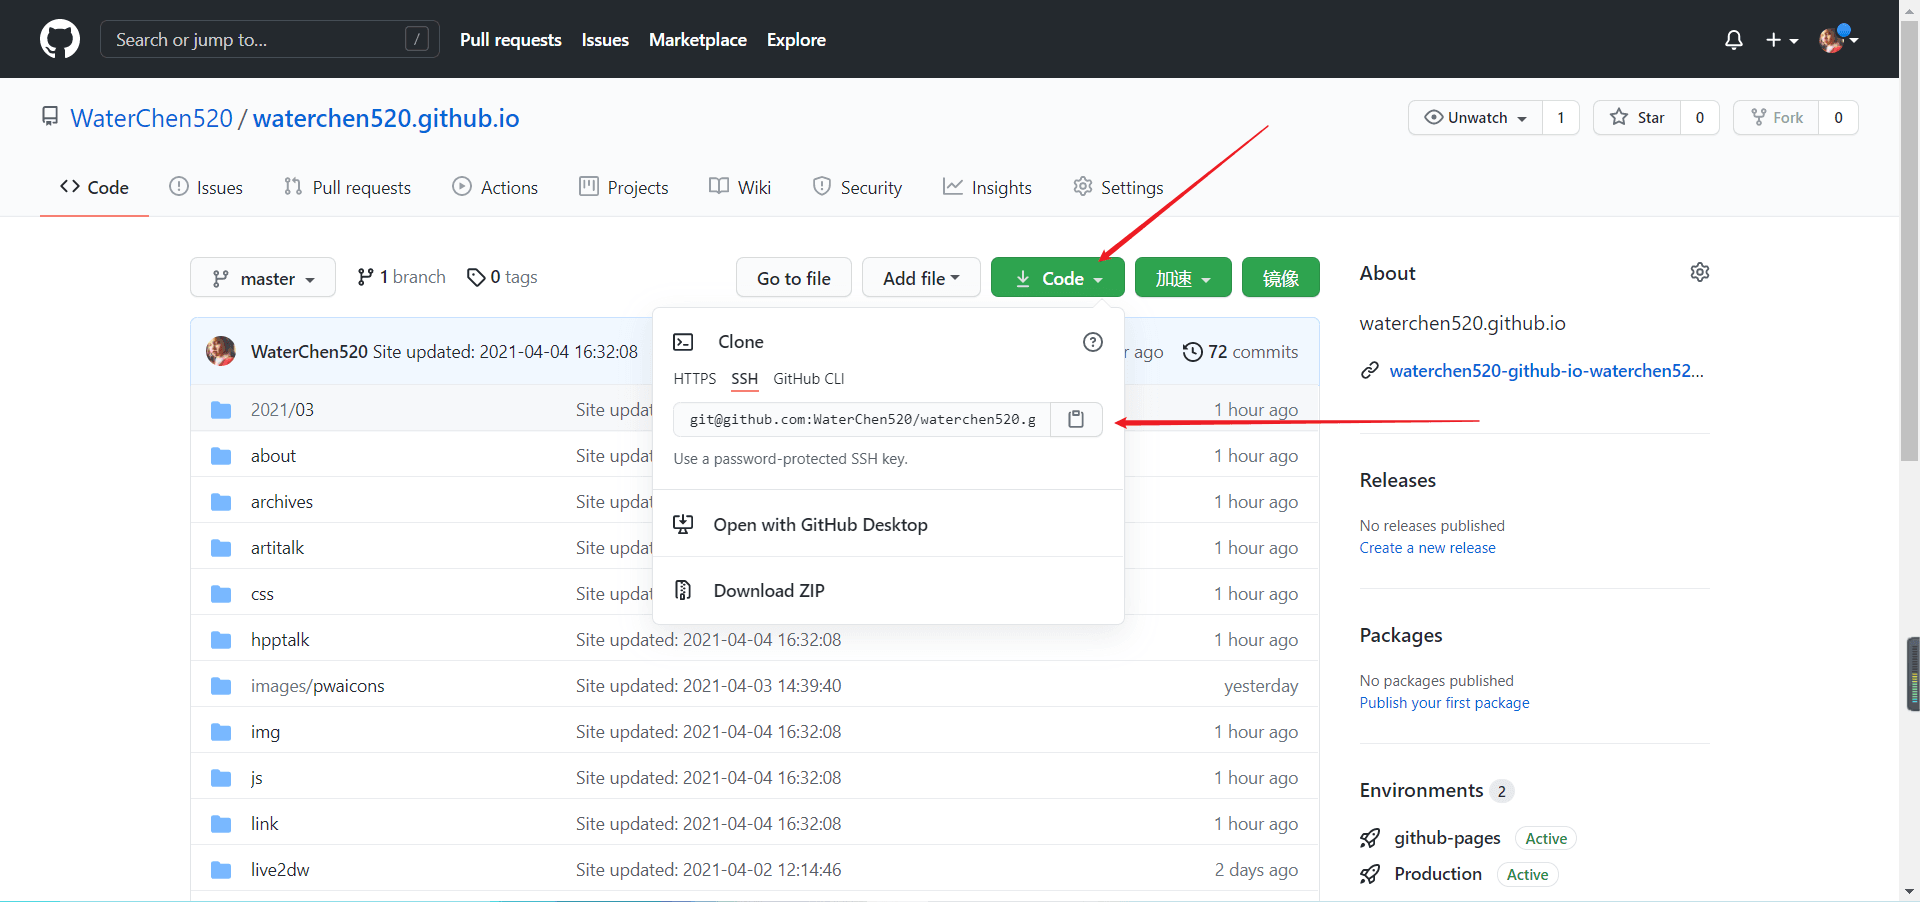Open the live2dw folder
The image size is (1920, 902).
coord(280,870)
